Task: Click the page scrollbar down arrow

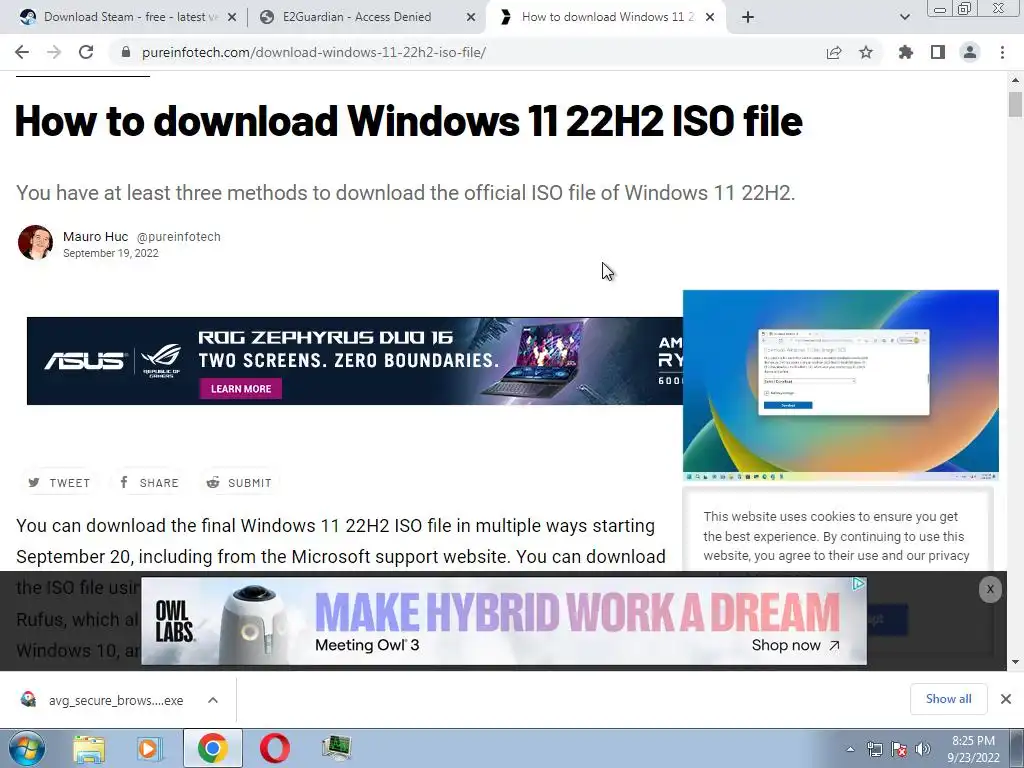Action: click(1015, 662)
